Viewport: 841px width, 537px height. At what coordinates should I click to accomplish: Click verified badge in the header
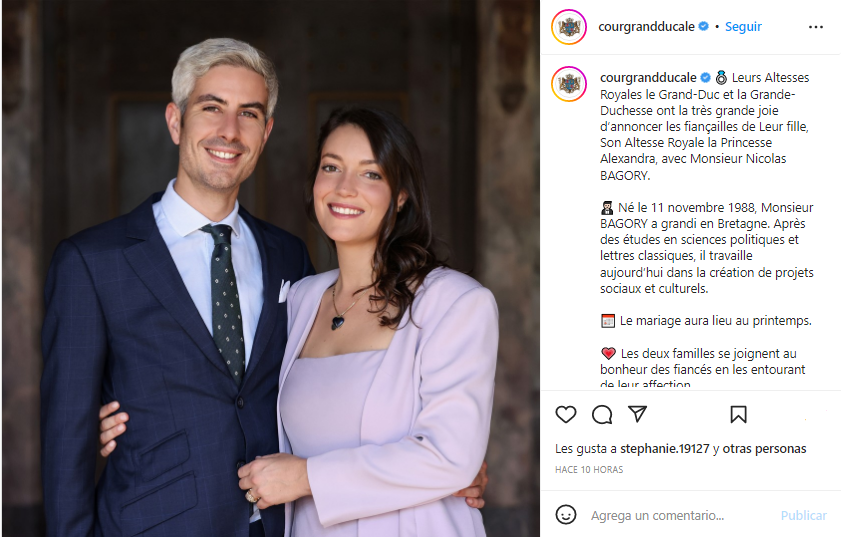point(704,26)
